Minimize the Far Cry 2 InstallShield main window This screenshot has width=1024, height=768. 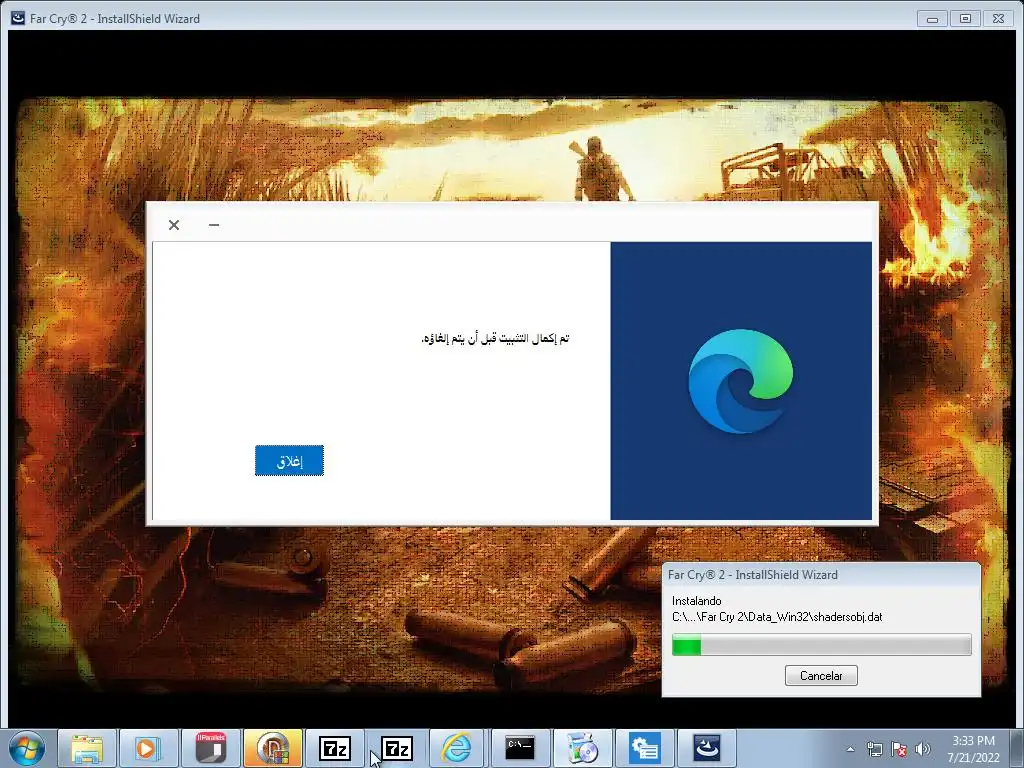tap(933, 19)
